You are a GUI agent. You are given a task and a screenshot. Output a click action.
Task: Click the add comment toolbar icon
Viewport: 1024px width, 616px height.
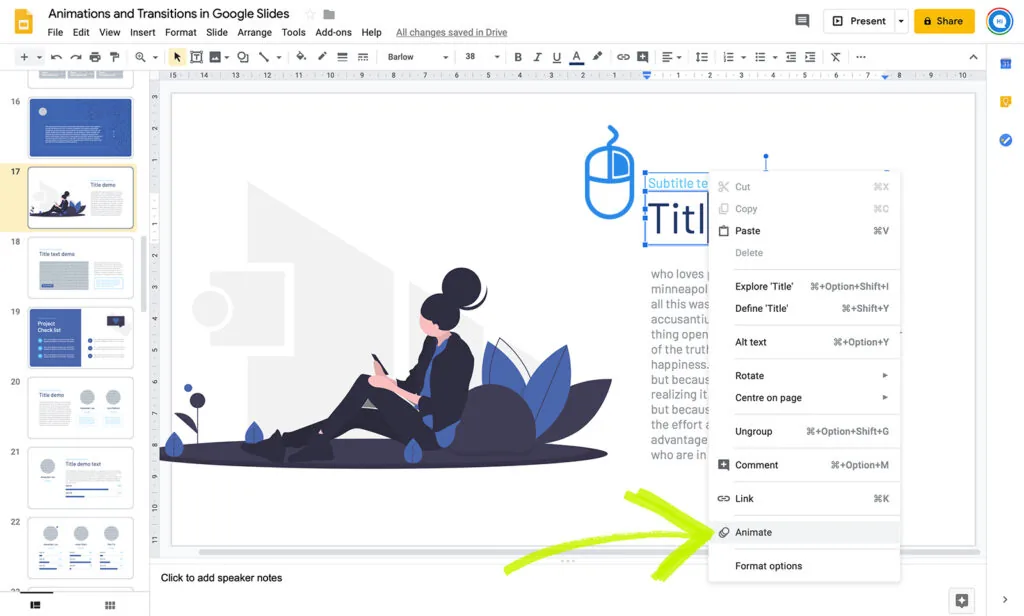click(x=643, y=57)
